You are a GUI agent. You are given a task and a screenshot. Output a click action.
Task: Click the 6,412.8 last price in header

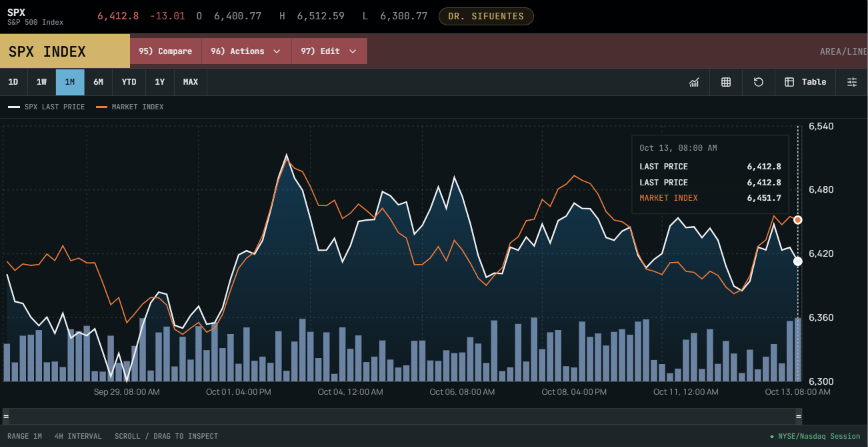coord(118,16)
